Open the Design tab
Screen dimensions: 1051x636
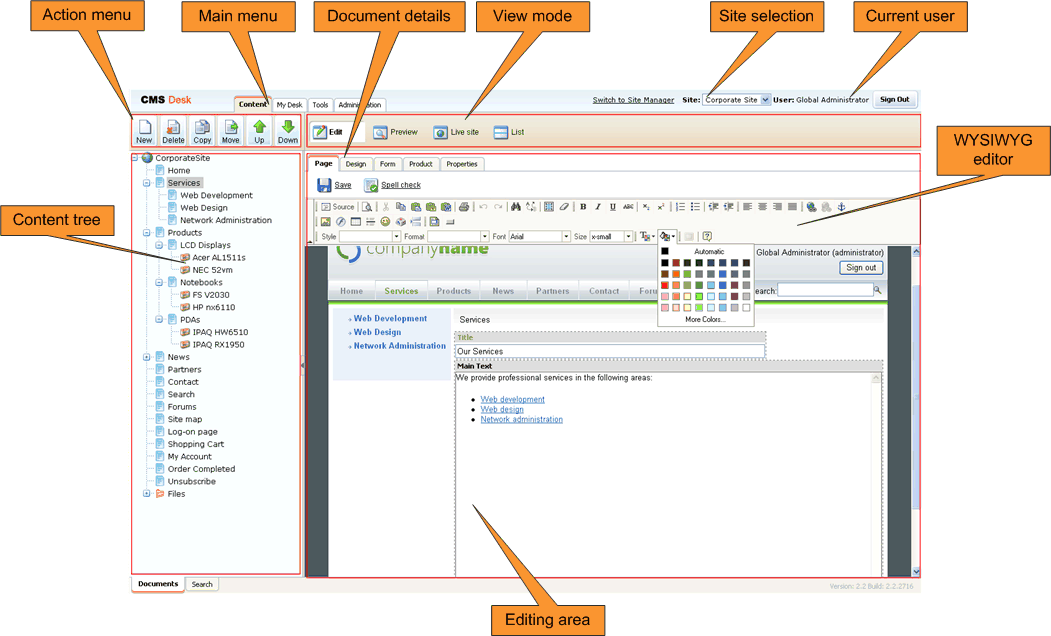[x=356, y=164]
